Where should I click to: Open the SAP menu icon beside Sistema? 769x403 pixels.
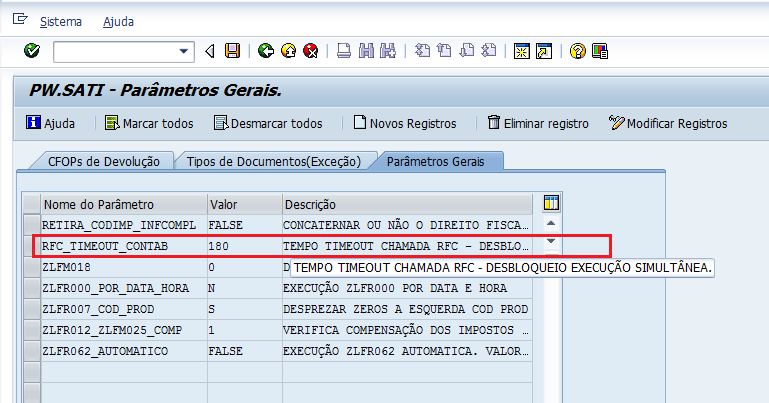tap(20, 20)
